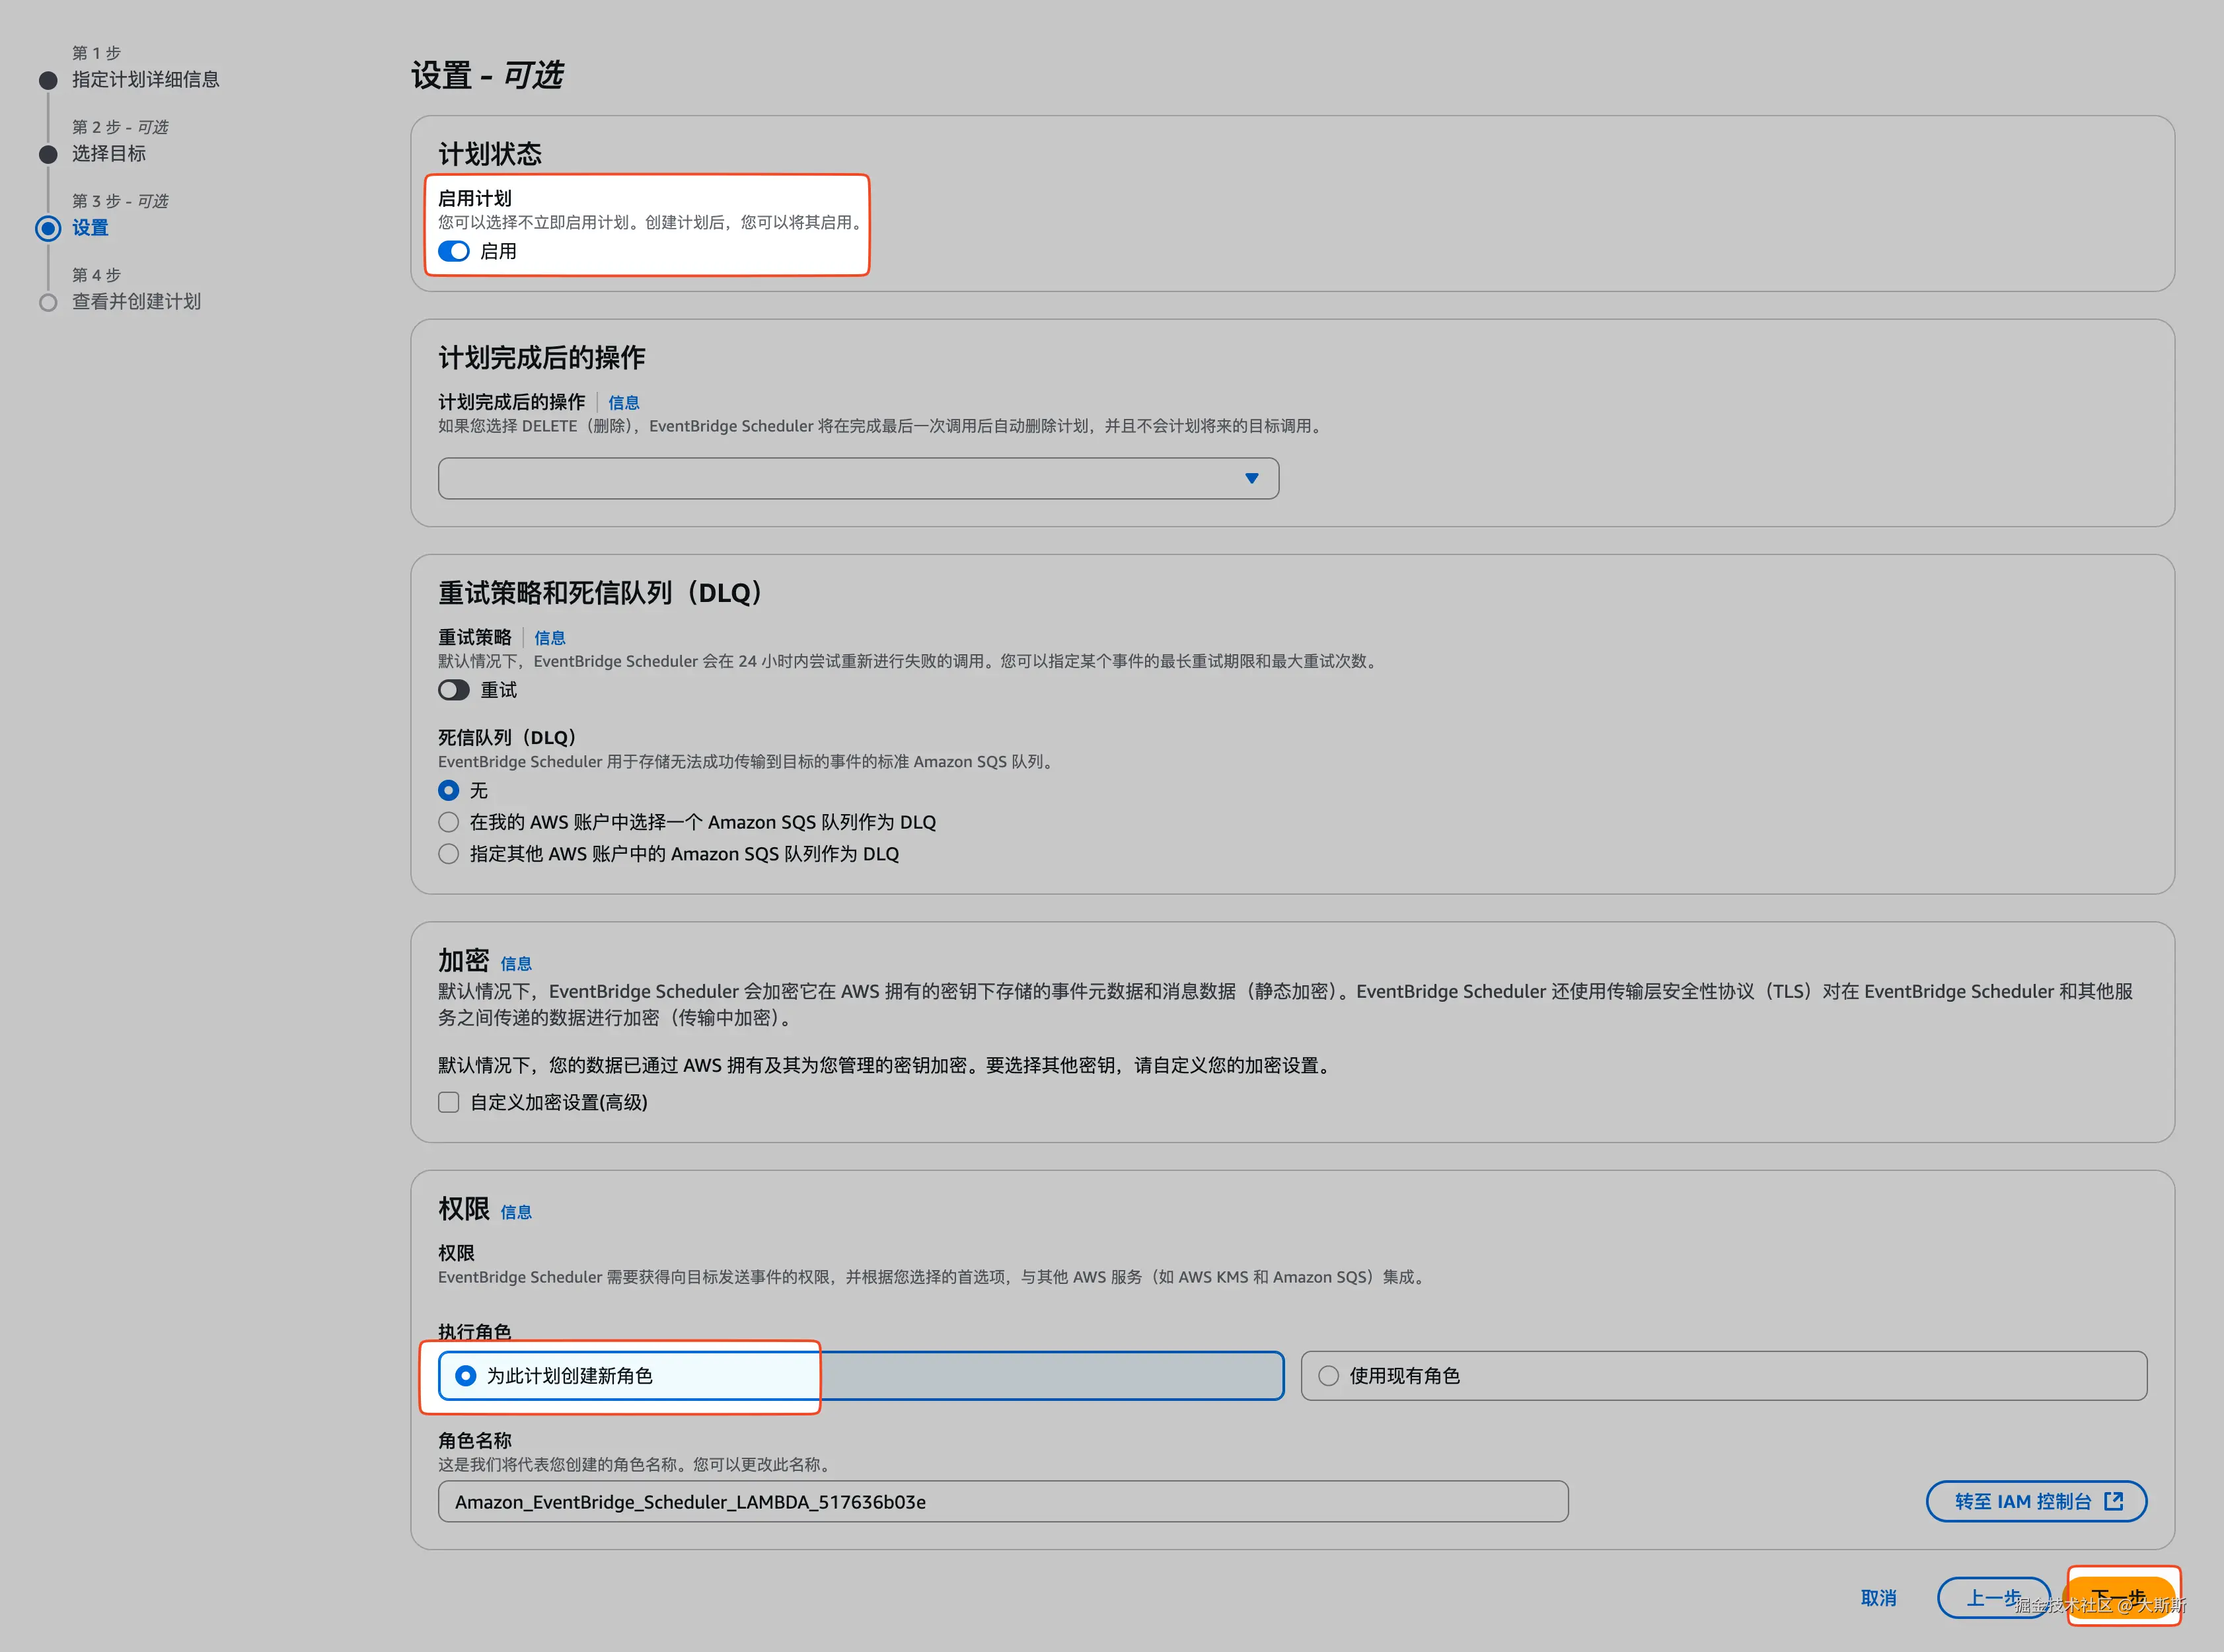Click the 下一步 button

coord(2120,1597)
